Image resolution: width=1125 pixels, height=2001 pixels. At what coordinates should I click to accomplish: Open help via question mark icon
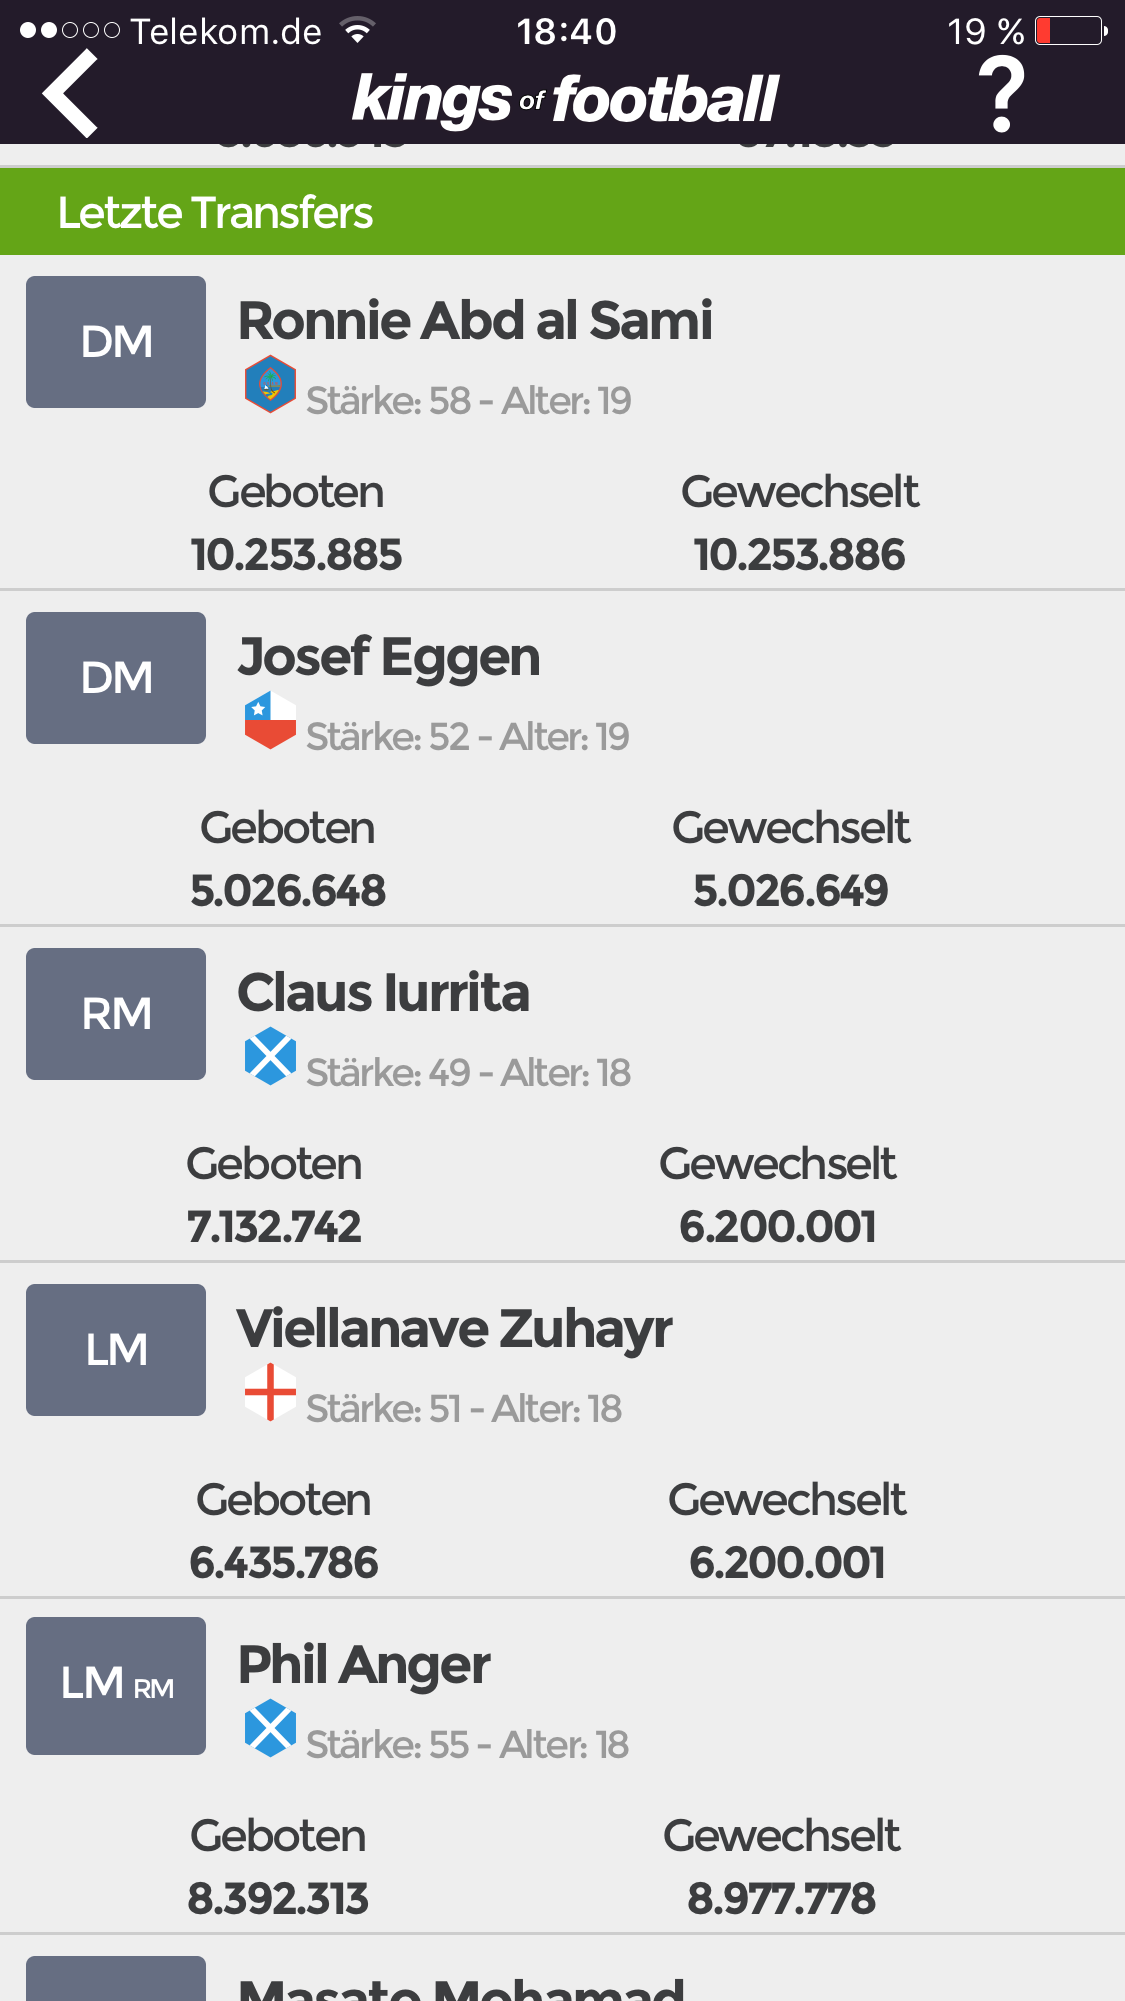[x=1001, y=94]
